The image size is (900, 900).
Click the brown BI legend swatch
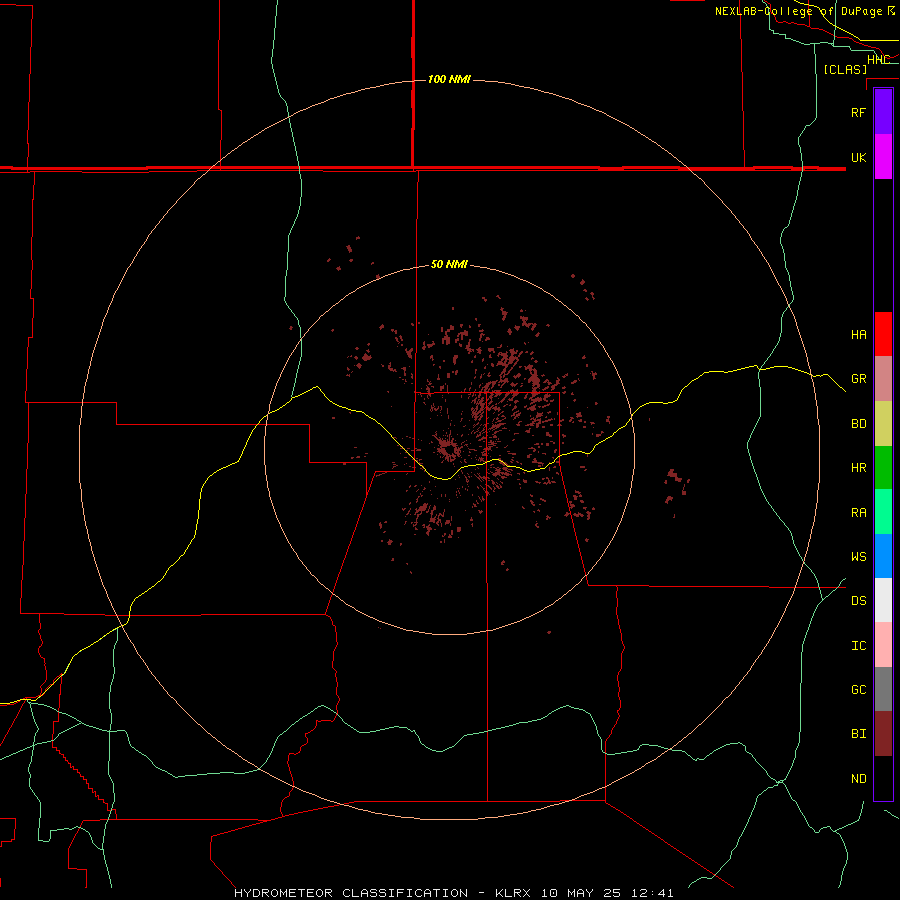883,734
